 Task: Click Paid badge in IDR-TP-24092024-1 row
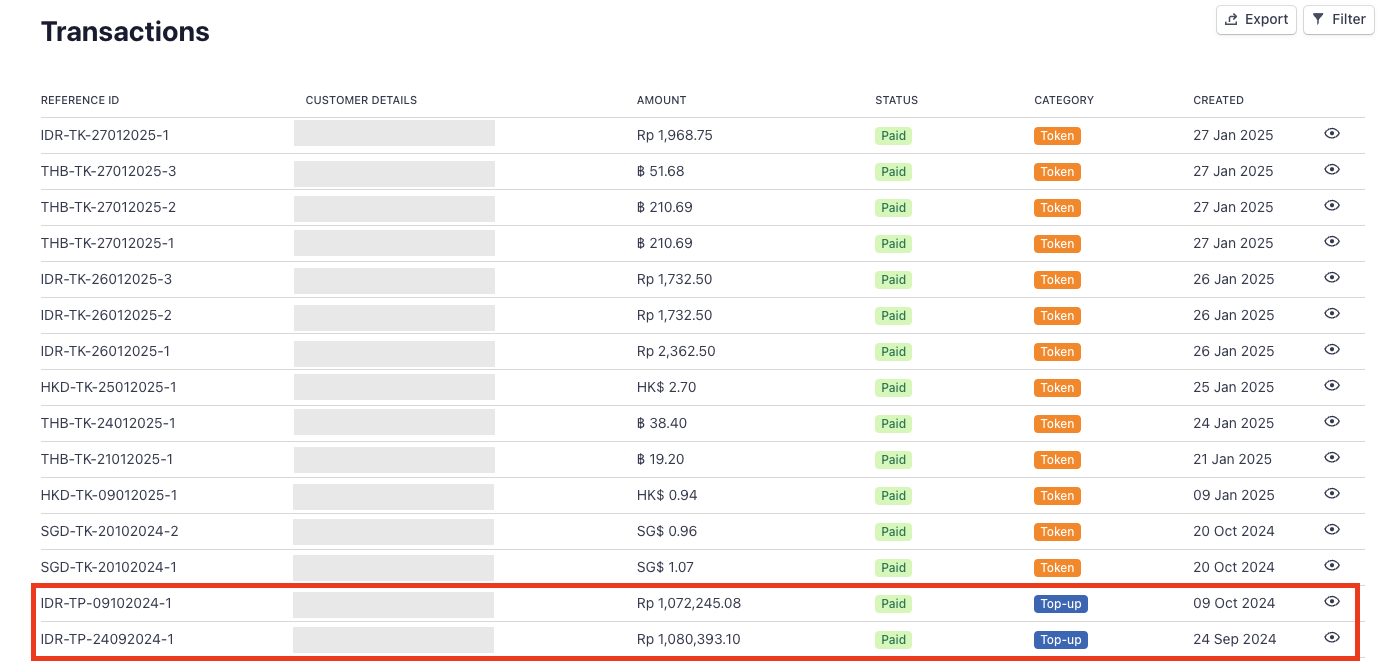894,640
